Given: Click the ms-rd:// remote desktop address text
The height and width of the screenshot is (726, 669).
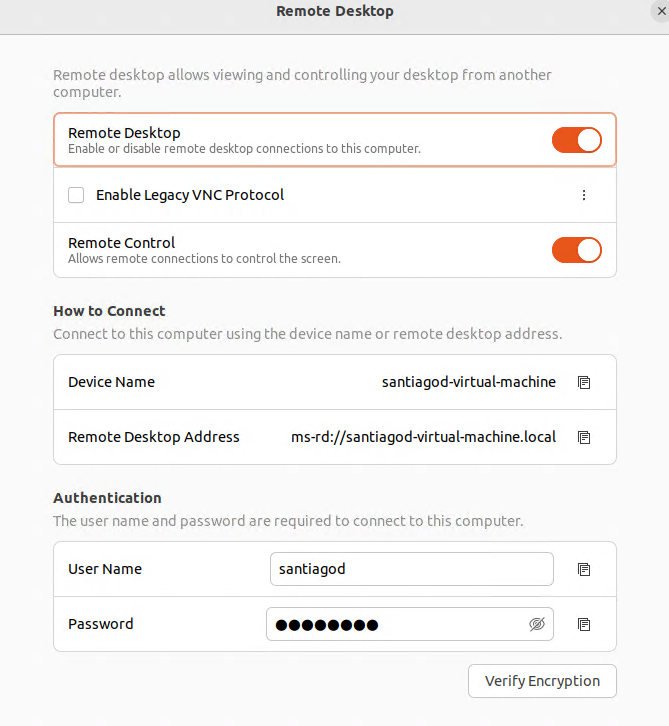Looking at the screenshot, I should pos(424,437).
